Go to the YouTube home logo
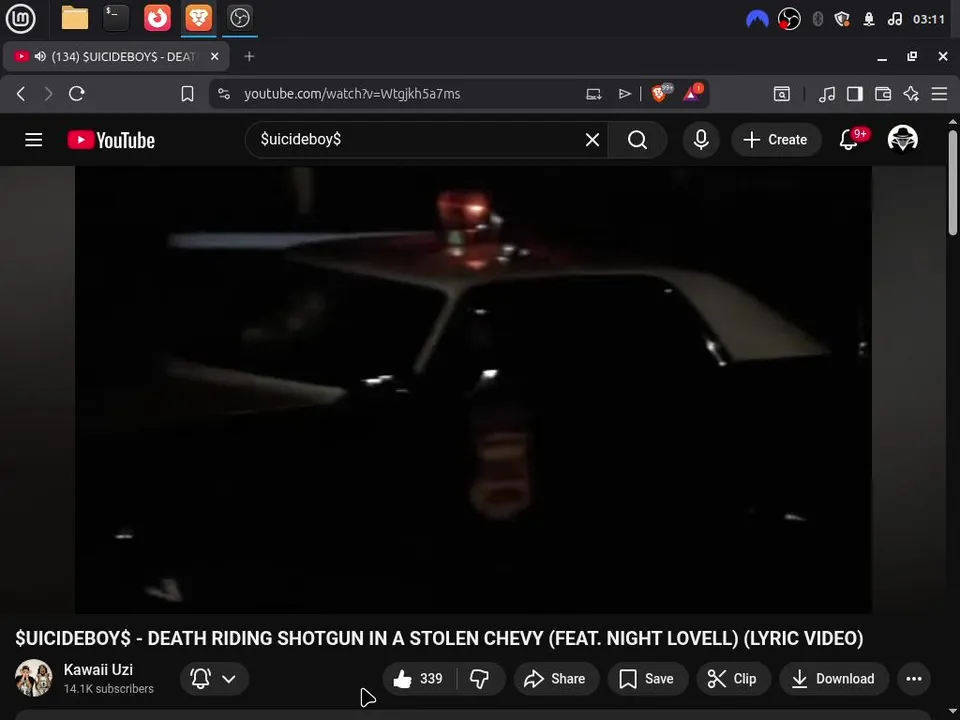 111,140
